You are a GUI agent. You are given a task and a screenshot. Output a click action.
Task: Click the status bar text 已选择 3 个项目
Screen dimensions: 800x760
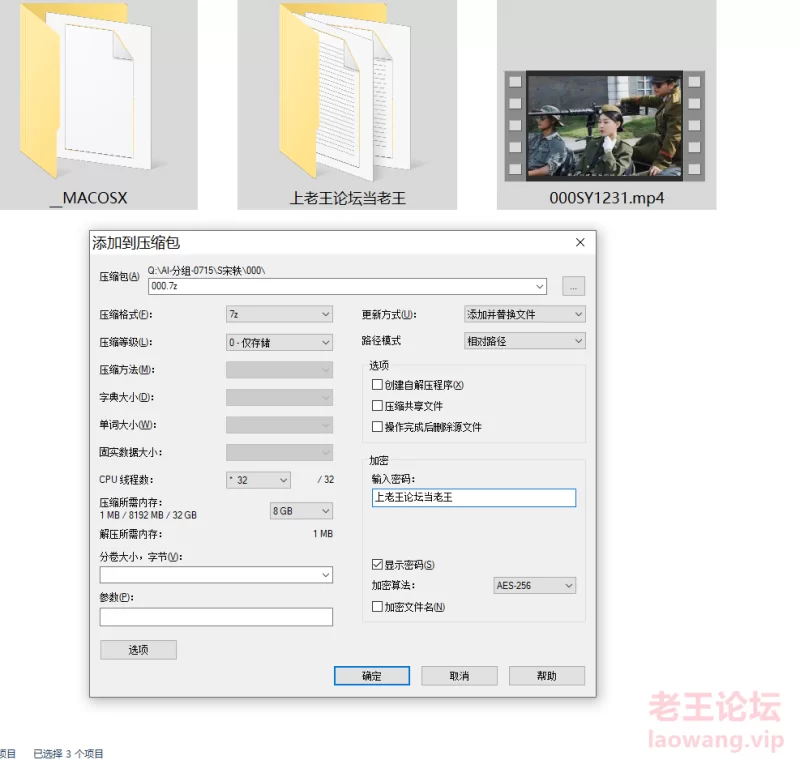click(68, 753)
